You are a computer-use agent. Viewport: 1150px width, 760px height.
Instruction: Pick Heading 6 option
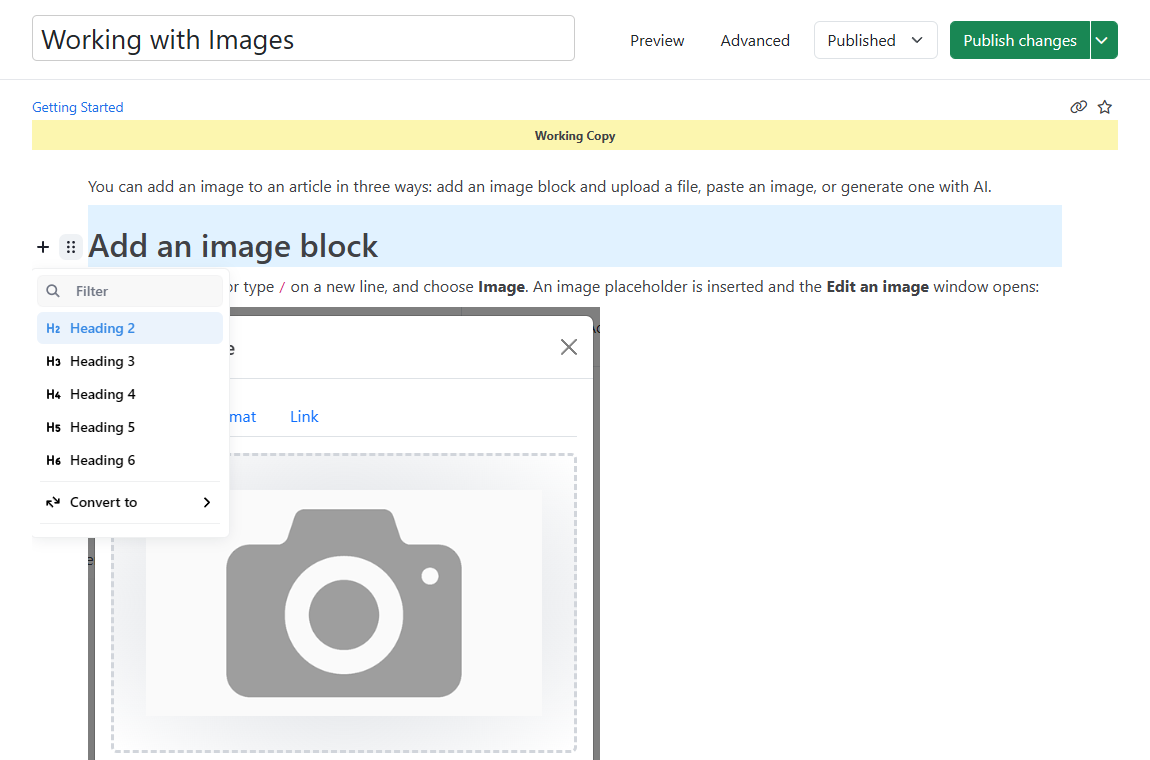coord(130,460)
